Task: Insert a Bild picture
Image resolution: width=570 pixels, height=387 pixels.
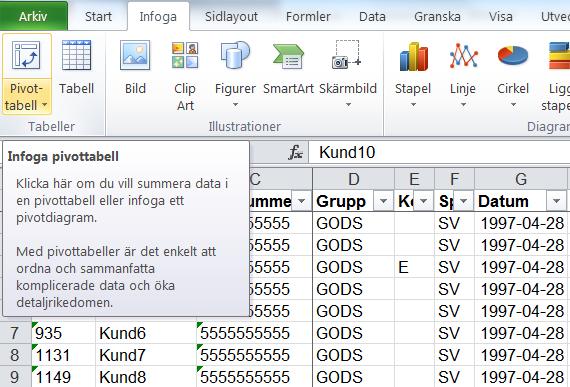Action: [135, 68]
